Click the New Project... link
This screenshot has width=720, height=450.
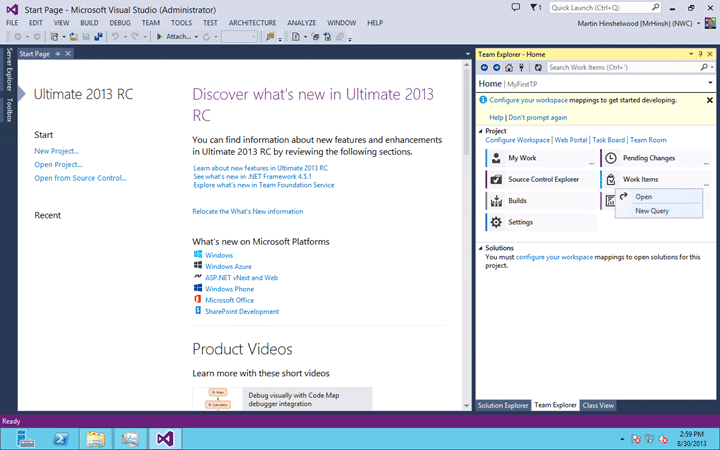click(56, 151)
